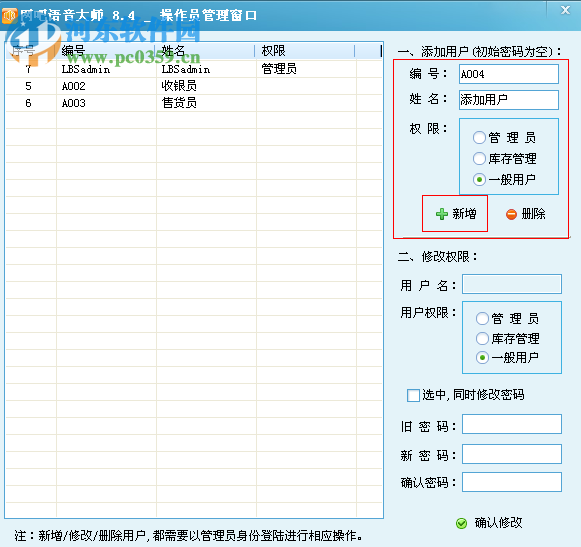Click the 收银员 name cell

tap(206, 86)
